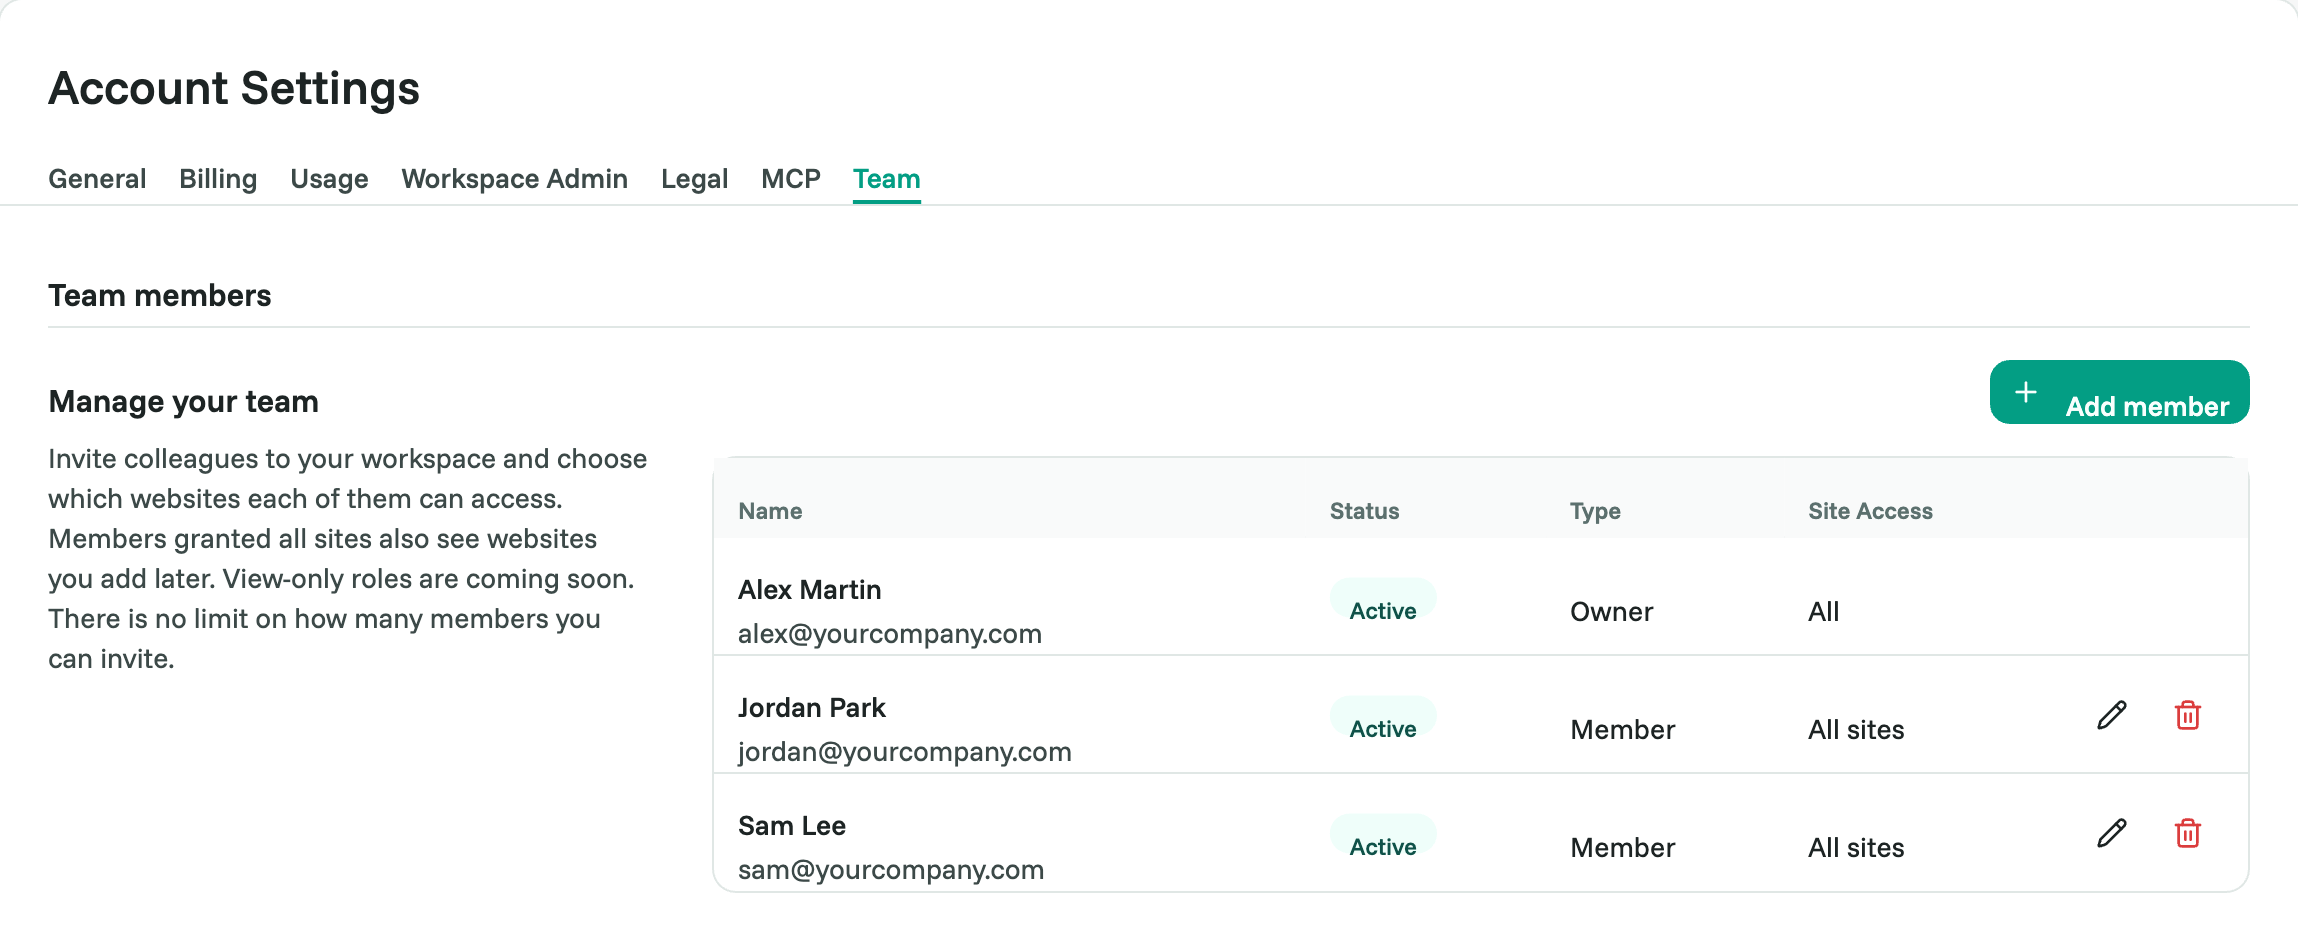Click the Status column header
Viewport: 2298px width, 941px height.
click(1364, 511)
